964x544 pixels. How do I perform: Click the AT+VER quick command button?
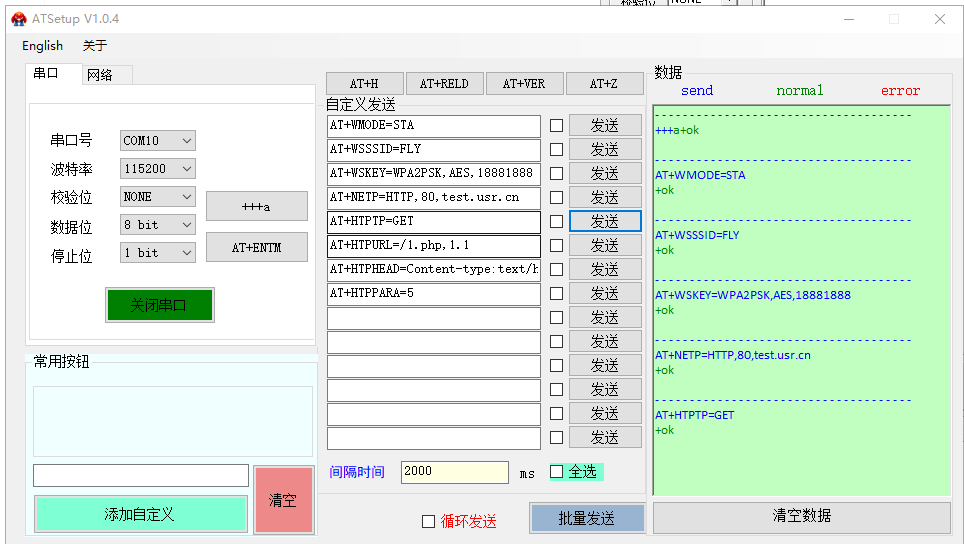[x=524, y=84]
